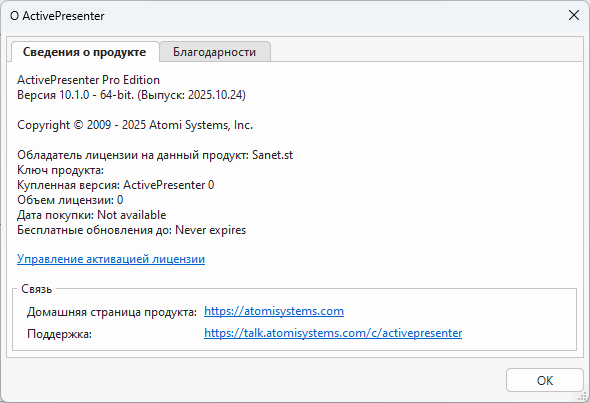Viewport: 590px width, 403px height.
Task: Open the https://atomisystems.com product homepage link
Action: click(274, 311)
